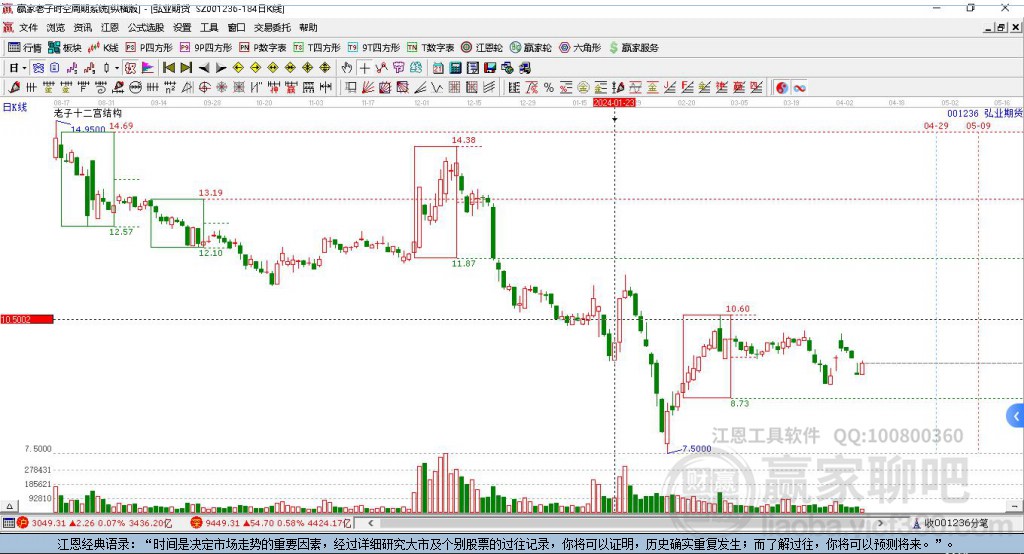This screenshot has height=554, width=1024.
Task: Launch the 赢家轮 wheel tool
Action: point(530,48)
